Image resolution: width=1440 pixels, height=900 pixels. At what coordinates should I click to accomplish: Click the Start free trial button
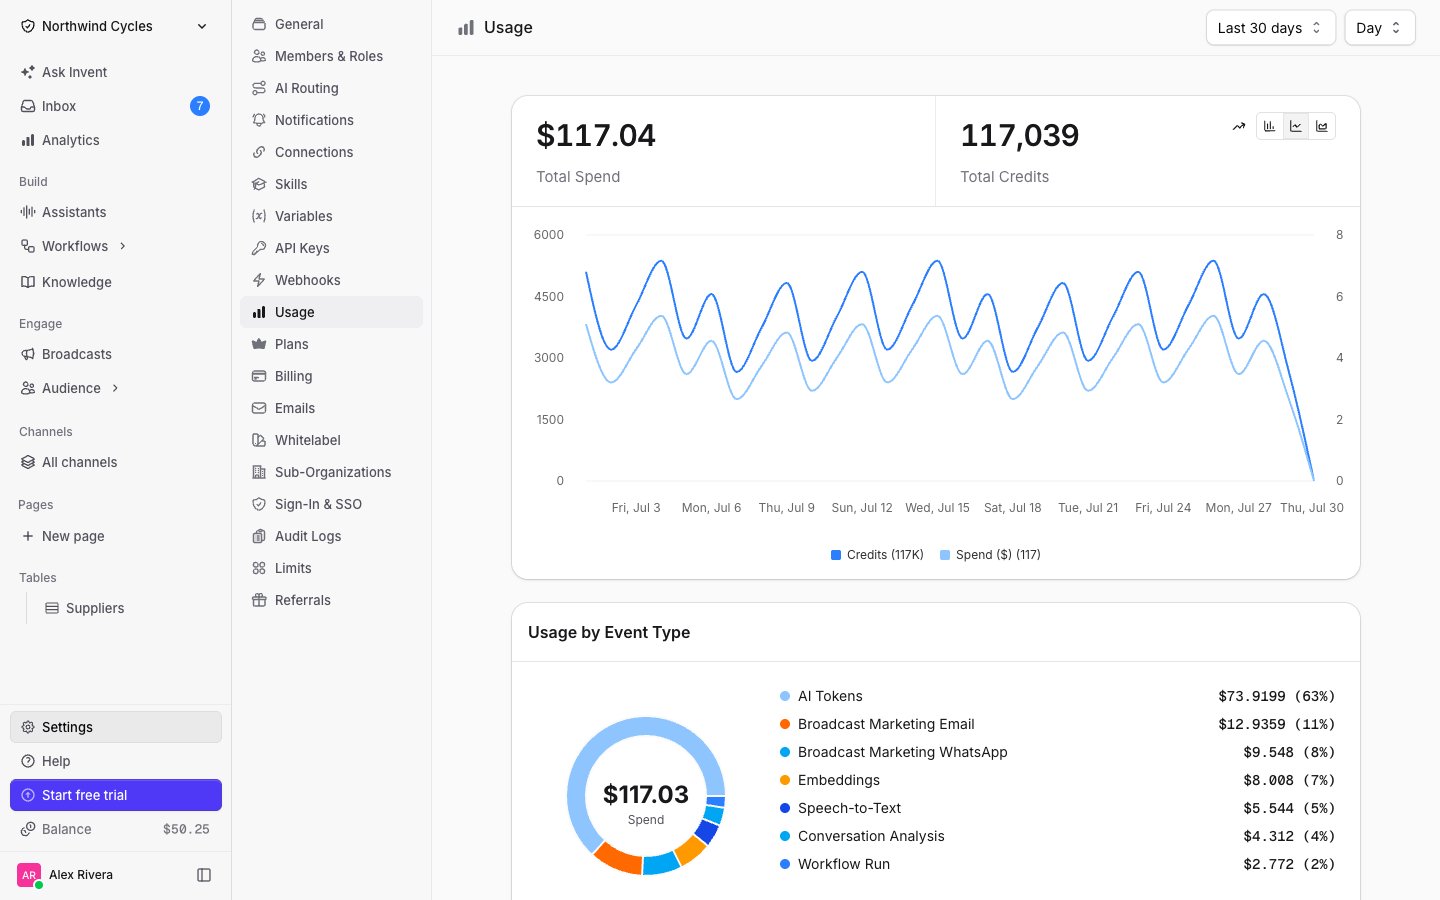(116, 795)
